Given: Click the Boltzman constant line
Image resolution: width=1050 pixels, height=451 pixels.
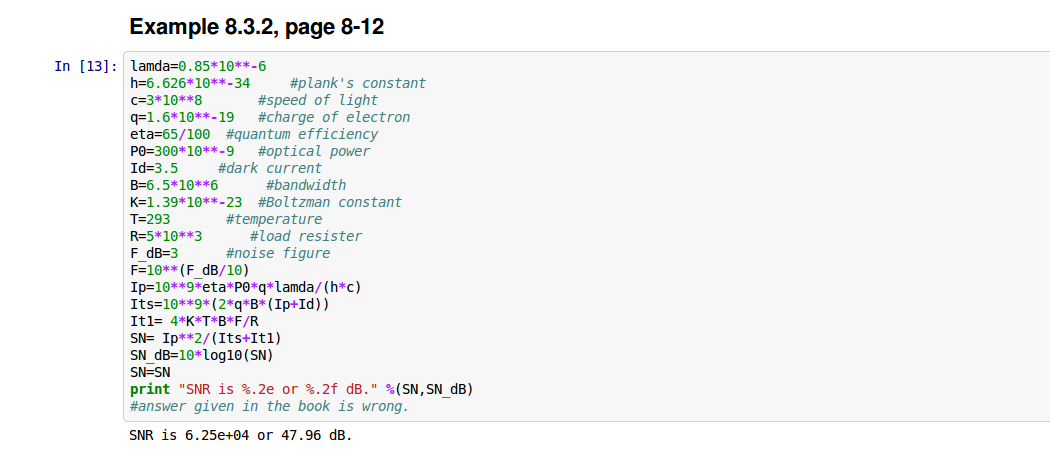Looking at the screenshot, I should click(x=266, y=203).
